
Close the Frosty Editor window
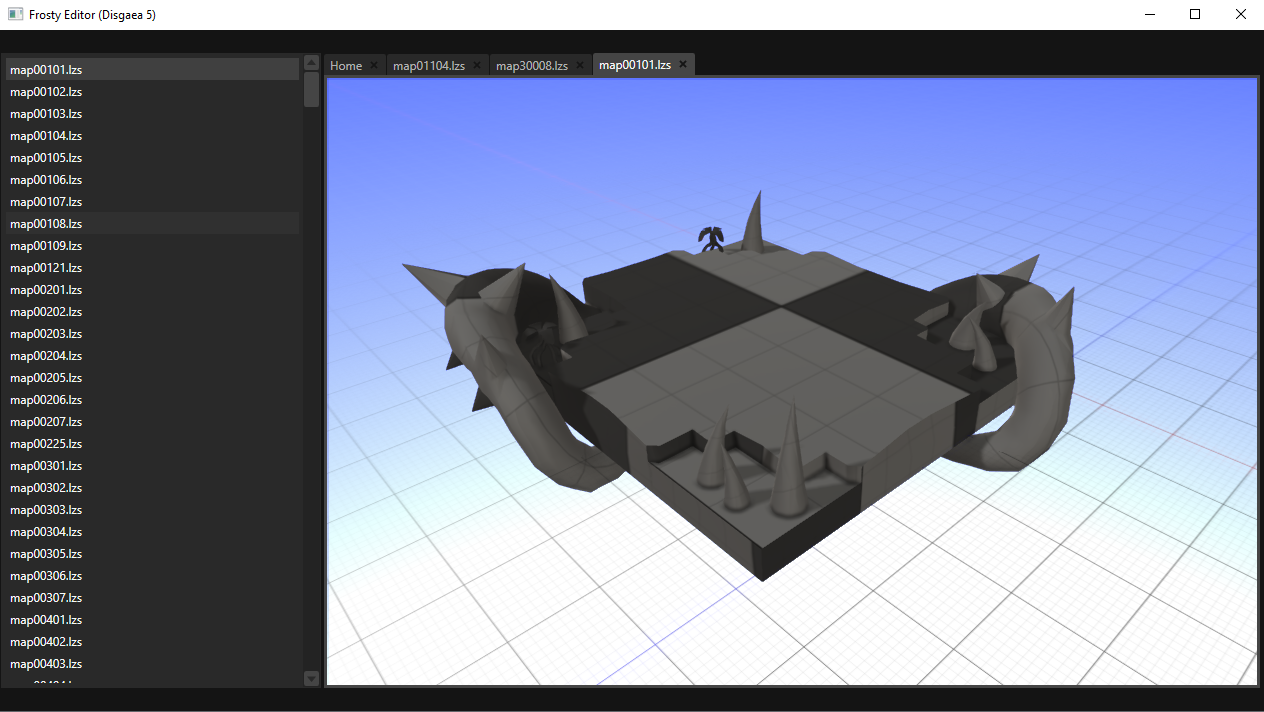1241,15
